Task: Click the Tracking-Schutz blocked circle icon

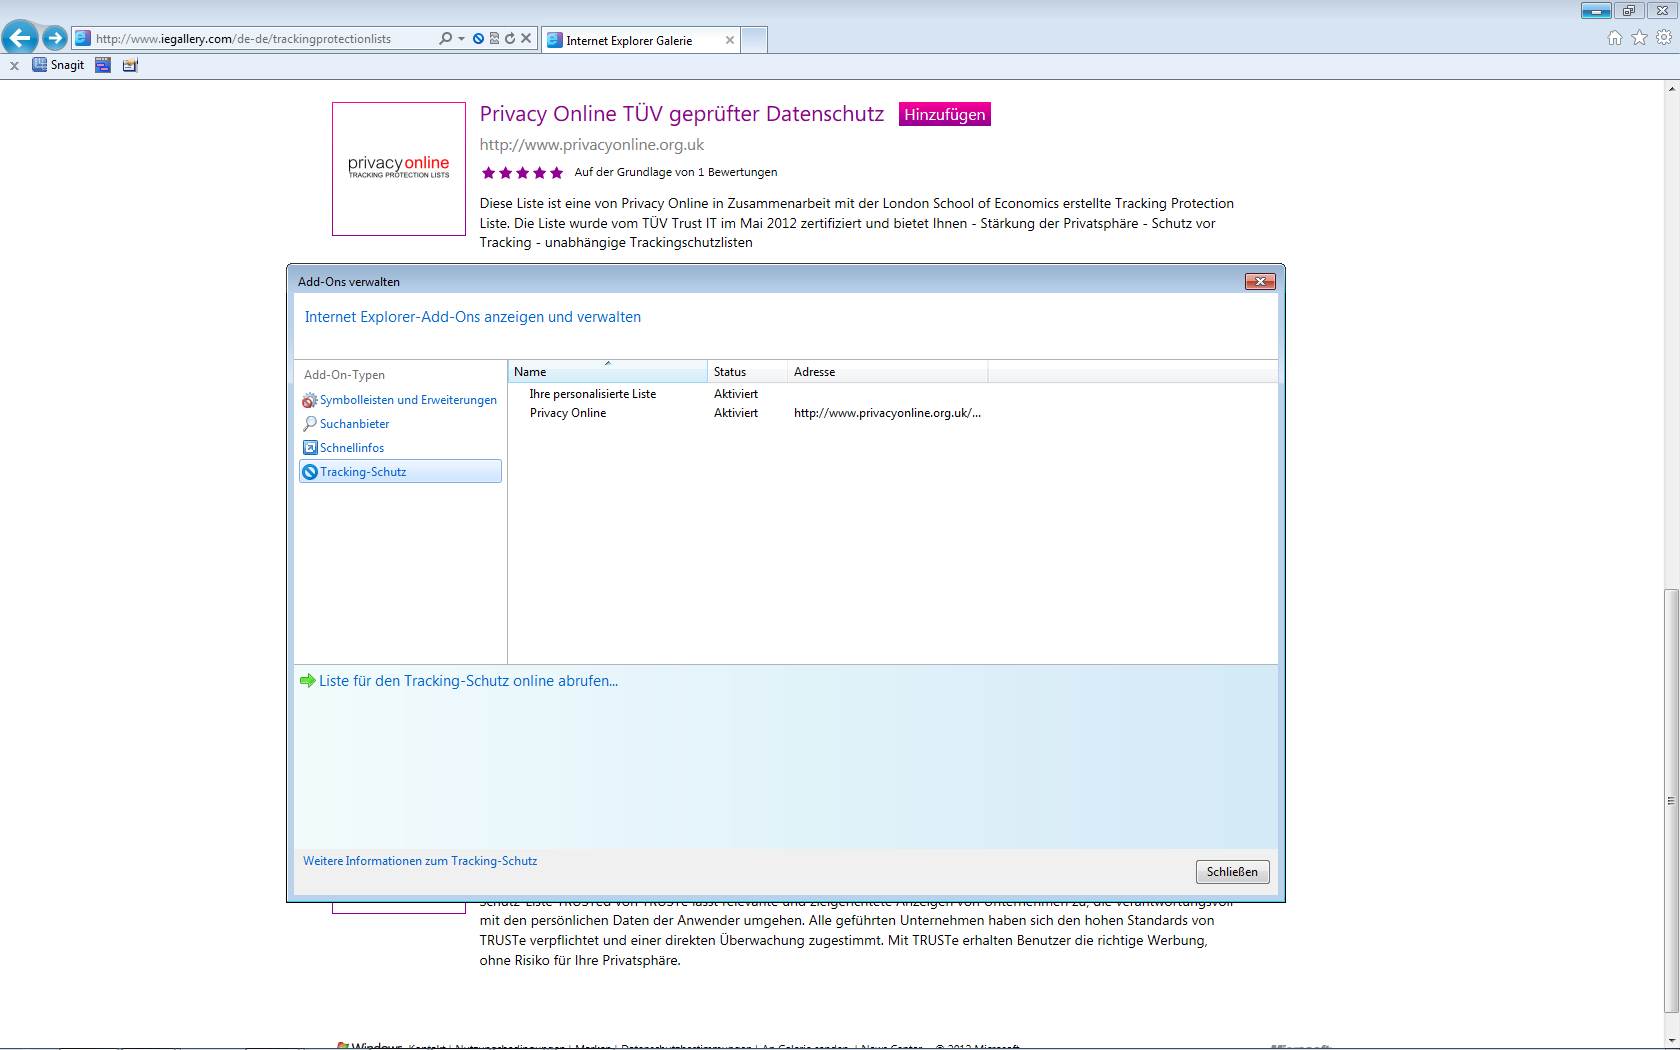Action: [310, 472]
